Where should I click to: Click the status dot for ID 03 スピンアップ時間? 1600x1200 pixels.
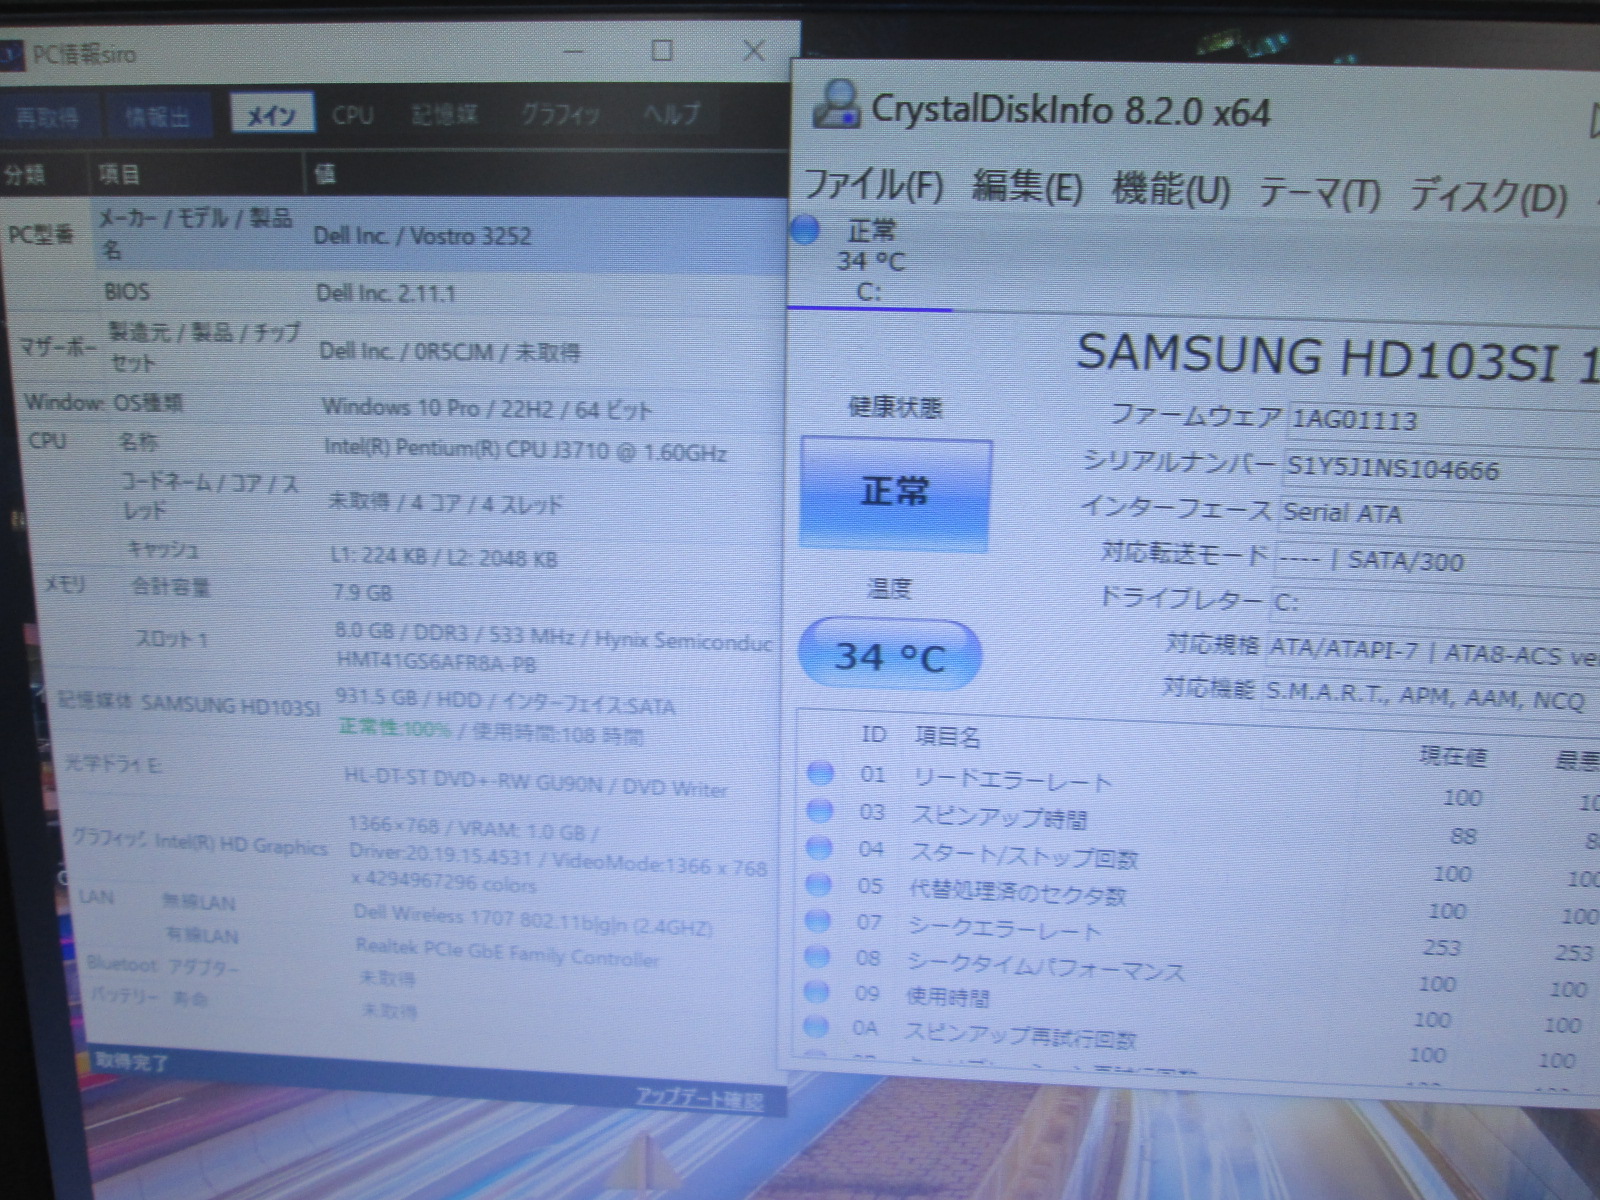819,809
